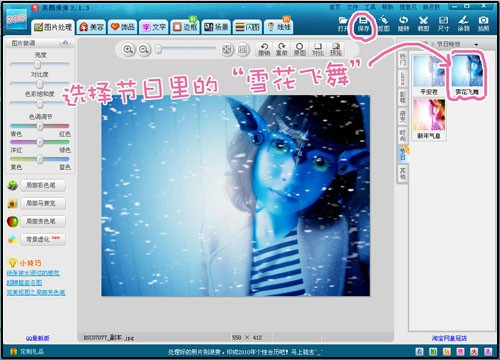Click the 背景虚化 button
Viewport: 500px width, 360px height.
43,239
